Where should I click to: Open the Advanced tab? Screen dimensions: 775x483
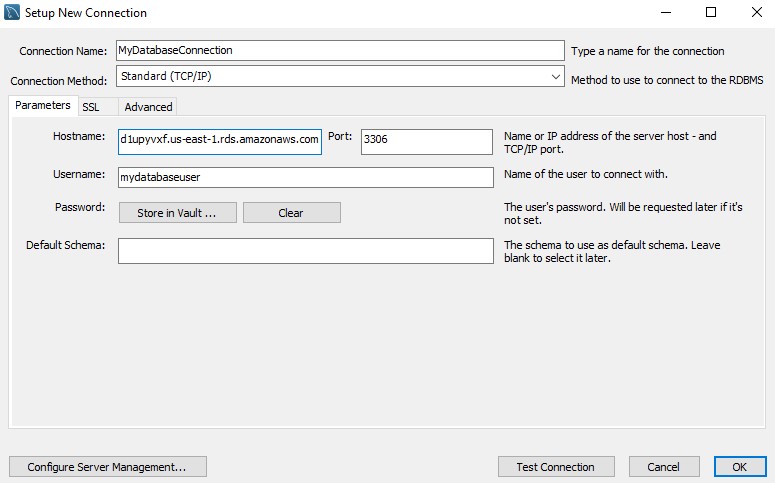pyautogui.click(x=148, y=107)
